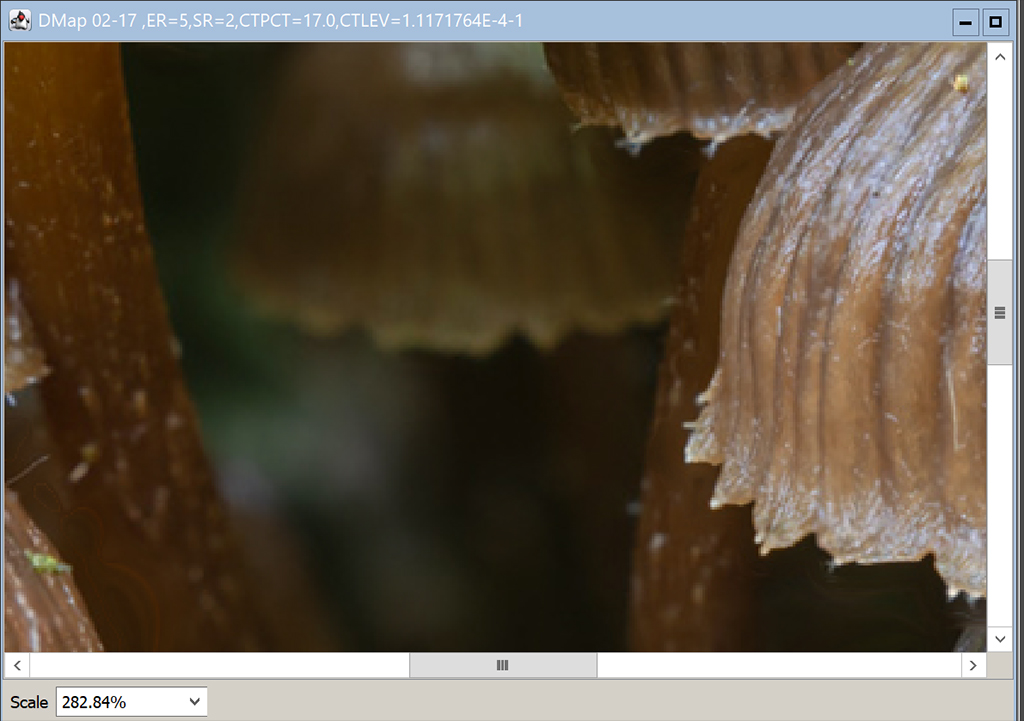Click the DMap 02-17 window title text
1024x721 pixels.
point(280,21)
